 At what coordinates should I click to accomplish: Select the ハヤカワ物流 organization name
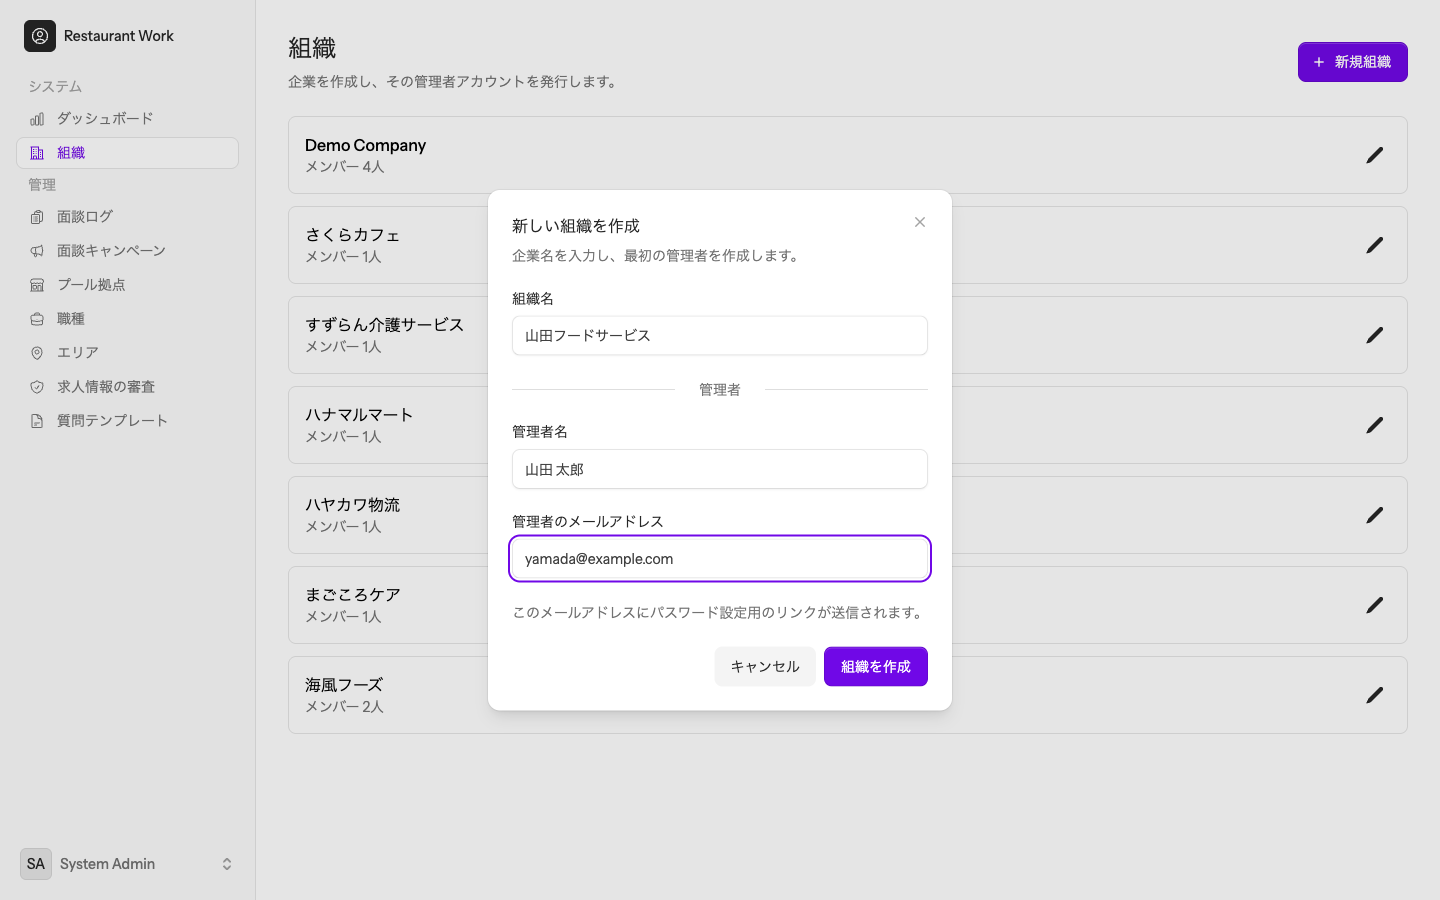click(352, 505)
